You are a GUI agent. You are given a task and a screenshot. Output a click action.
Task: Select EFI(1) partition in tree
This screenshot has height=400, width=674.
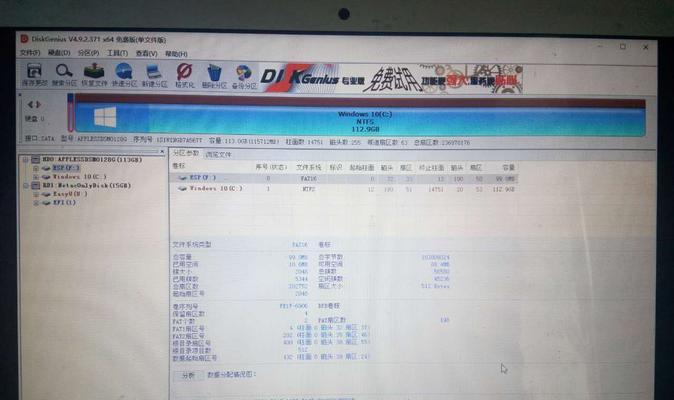pyautogui.click(x=64, y=202)
